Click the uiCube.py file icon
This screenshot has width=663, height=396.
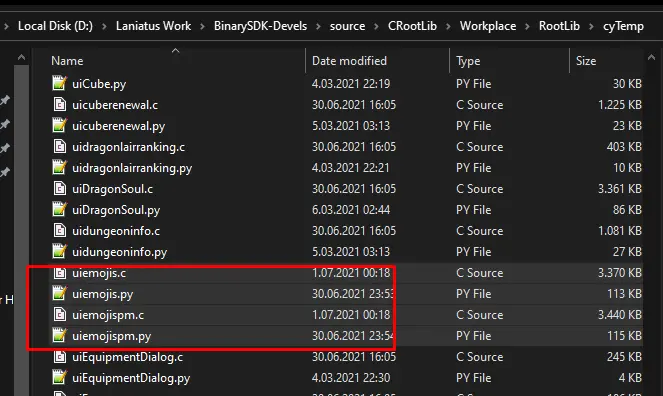click(x=59, y=83)
